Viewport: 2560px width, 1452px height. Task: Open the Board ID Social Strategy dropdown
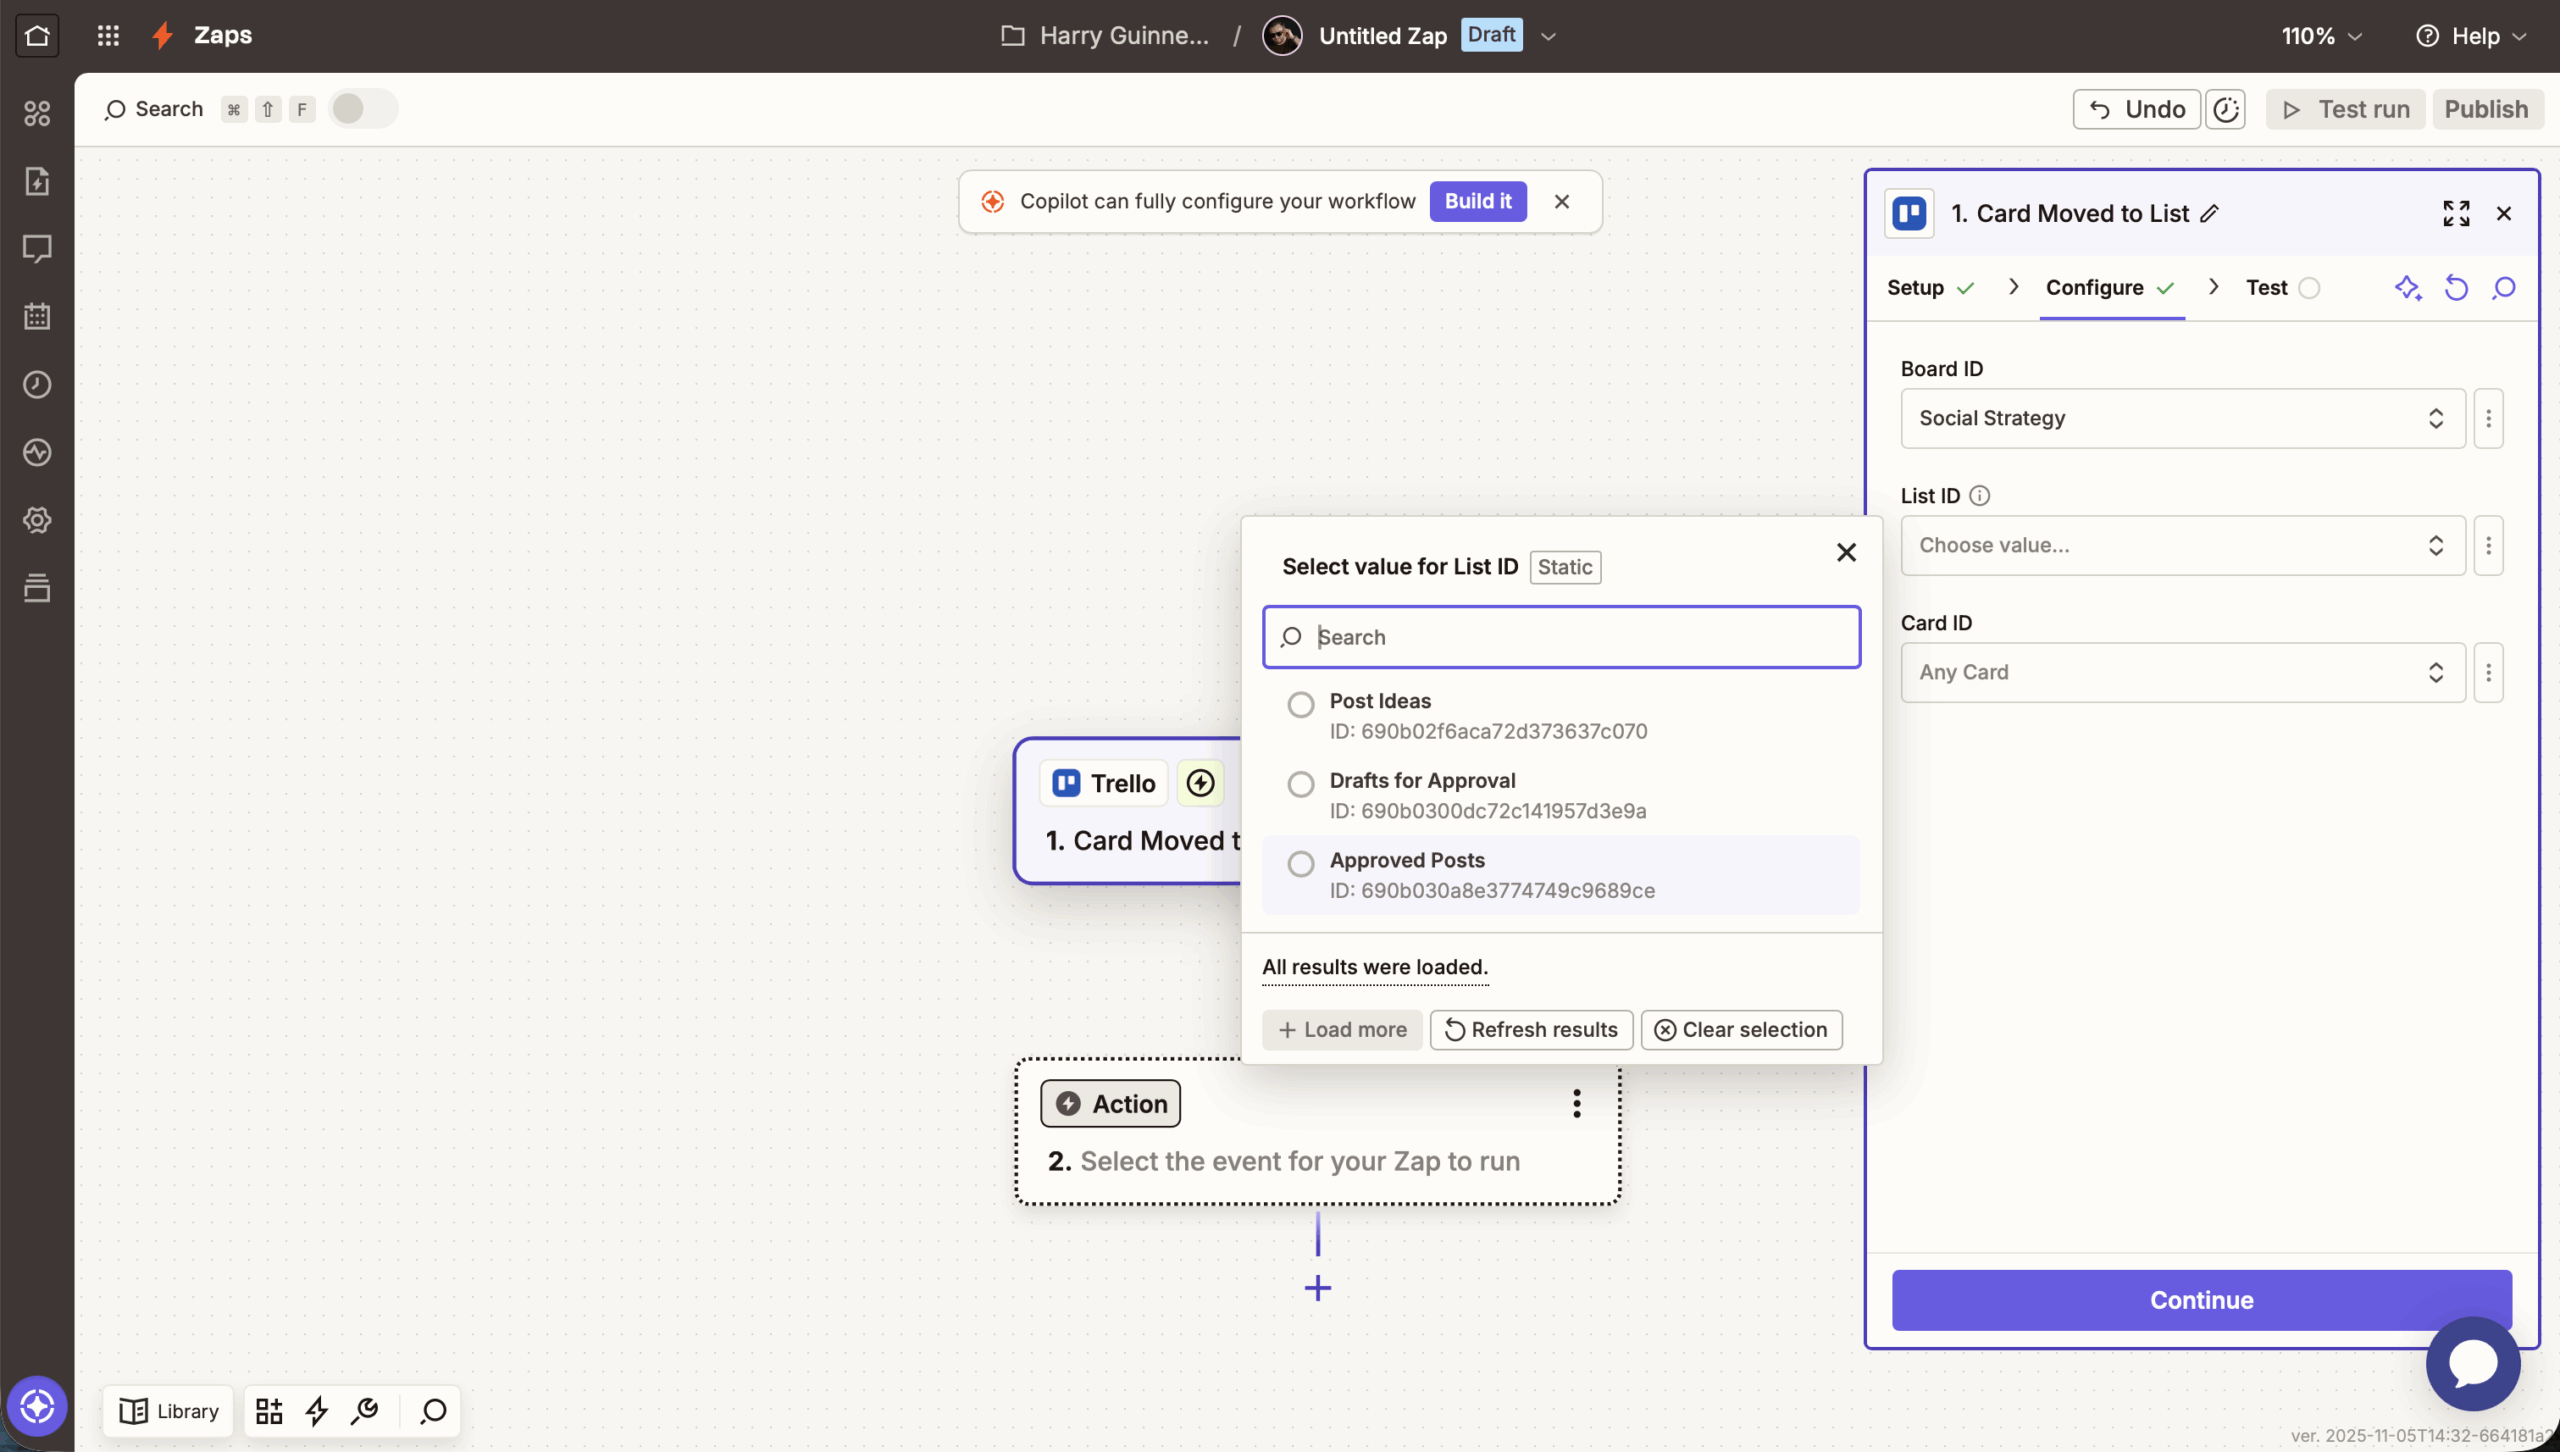coord(2182,418)
